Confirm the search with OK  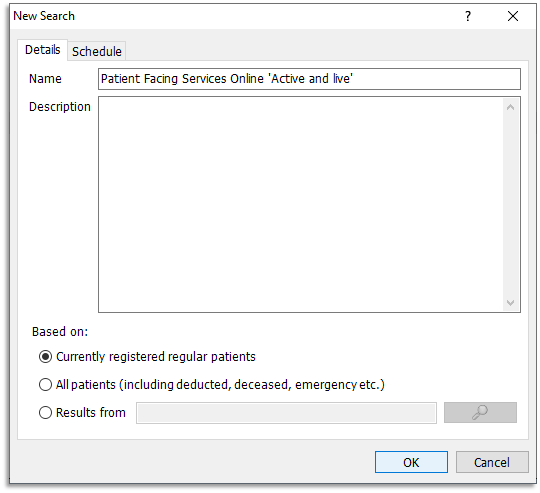click(411, 462)
